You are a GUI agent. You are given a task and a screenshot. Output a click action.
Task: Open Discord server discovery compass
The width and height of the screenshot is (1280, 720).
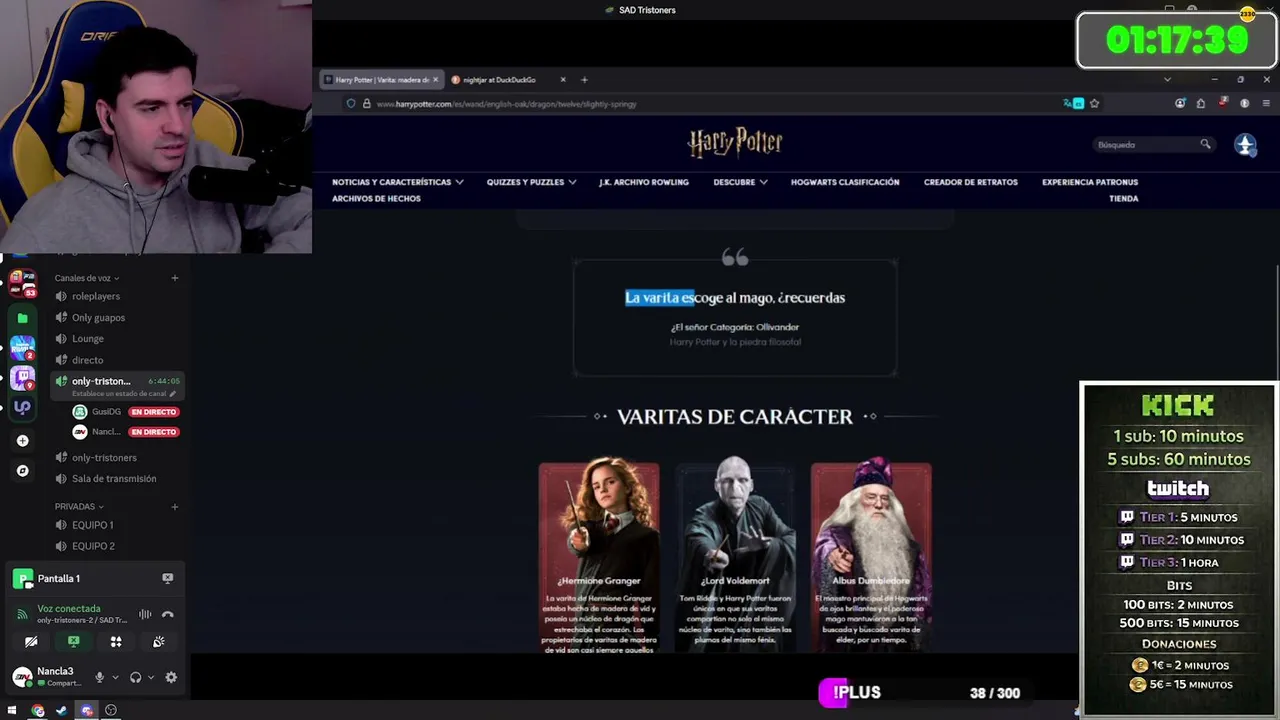coord(22,470)
